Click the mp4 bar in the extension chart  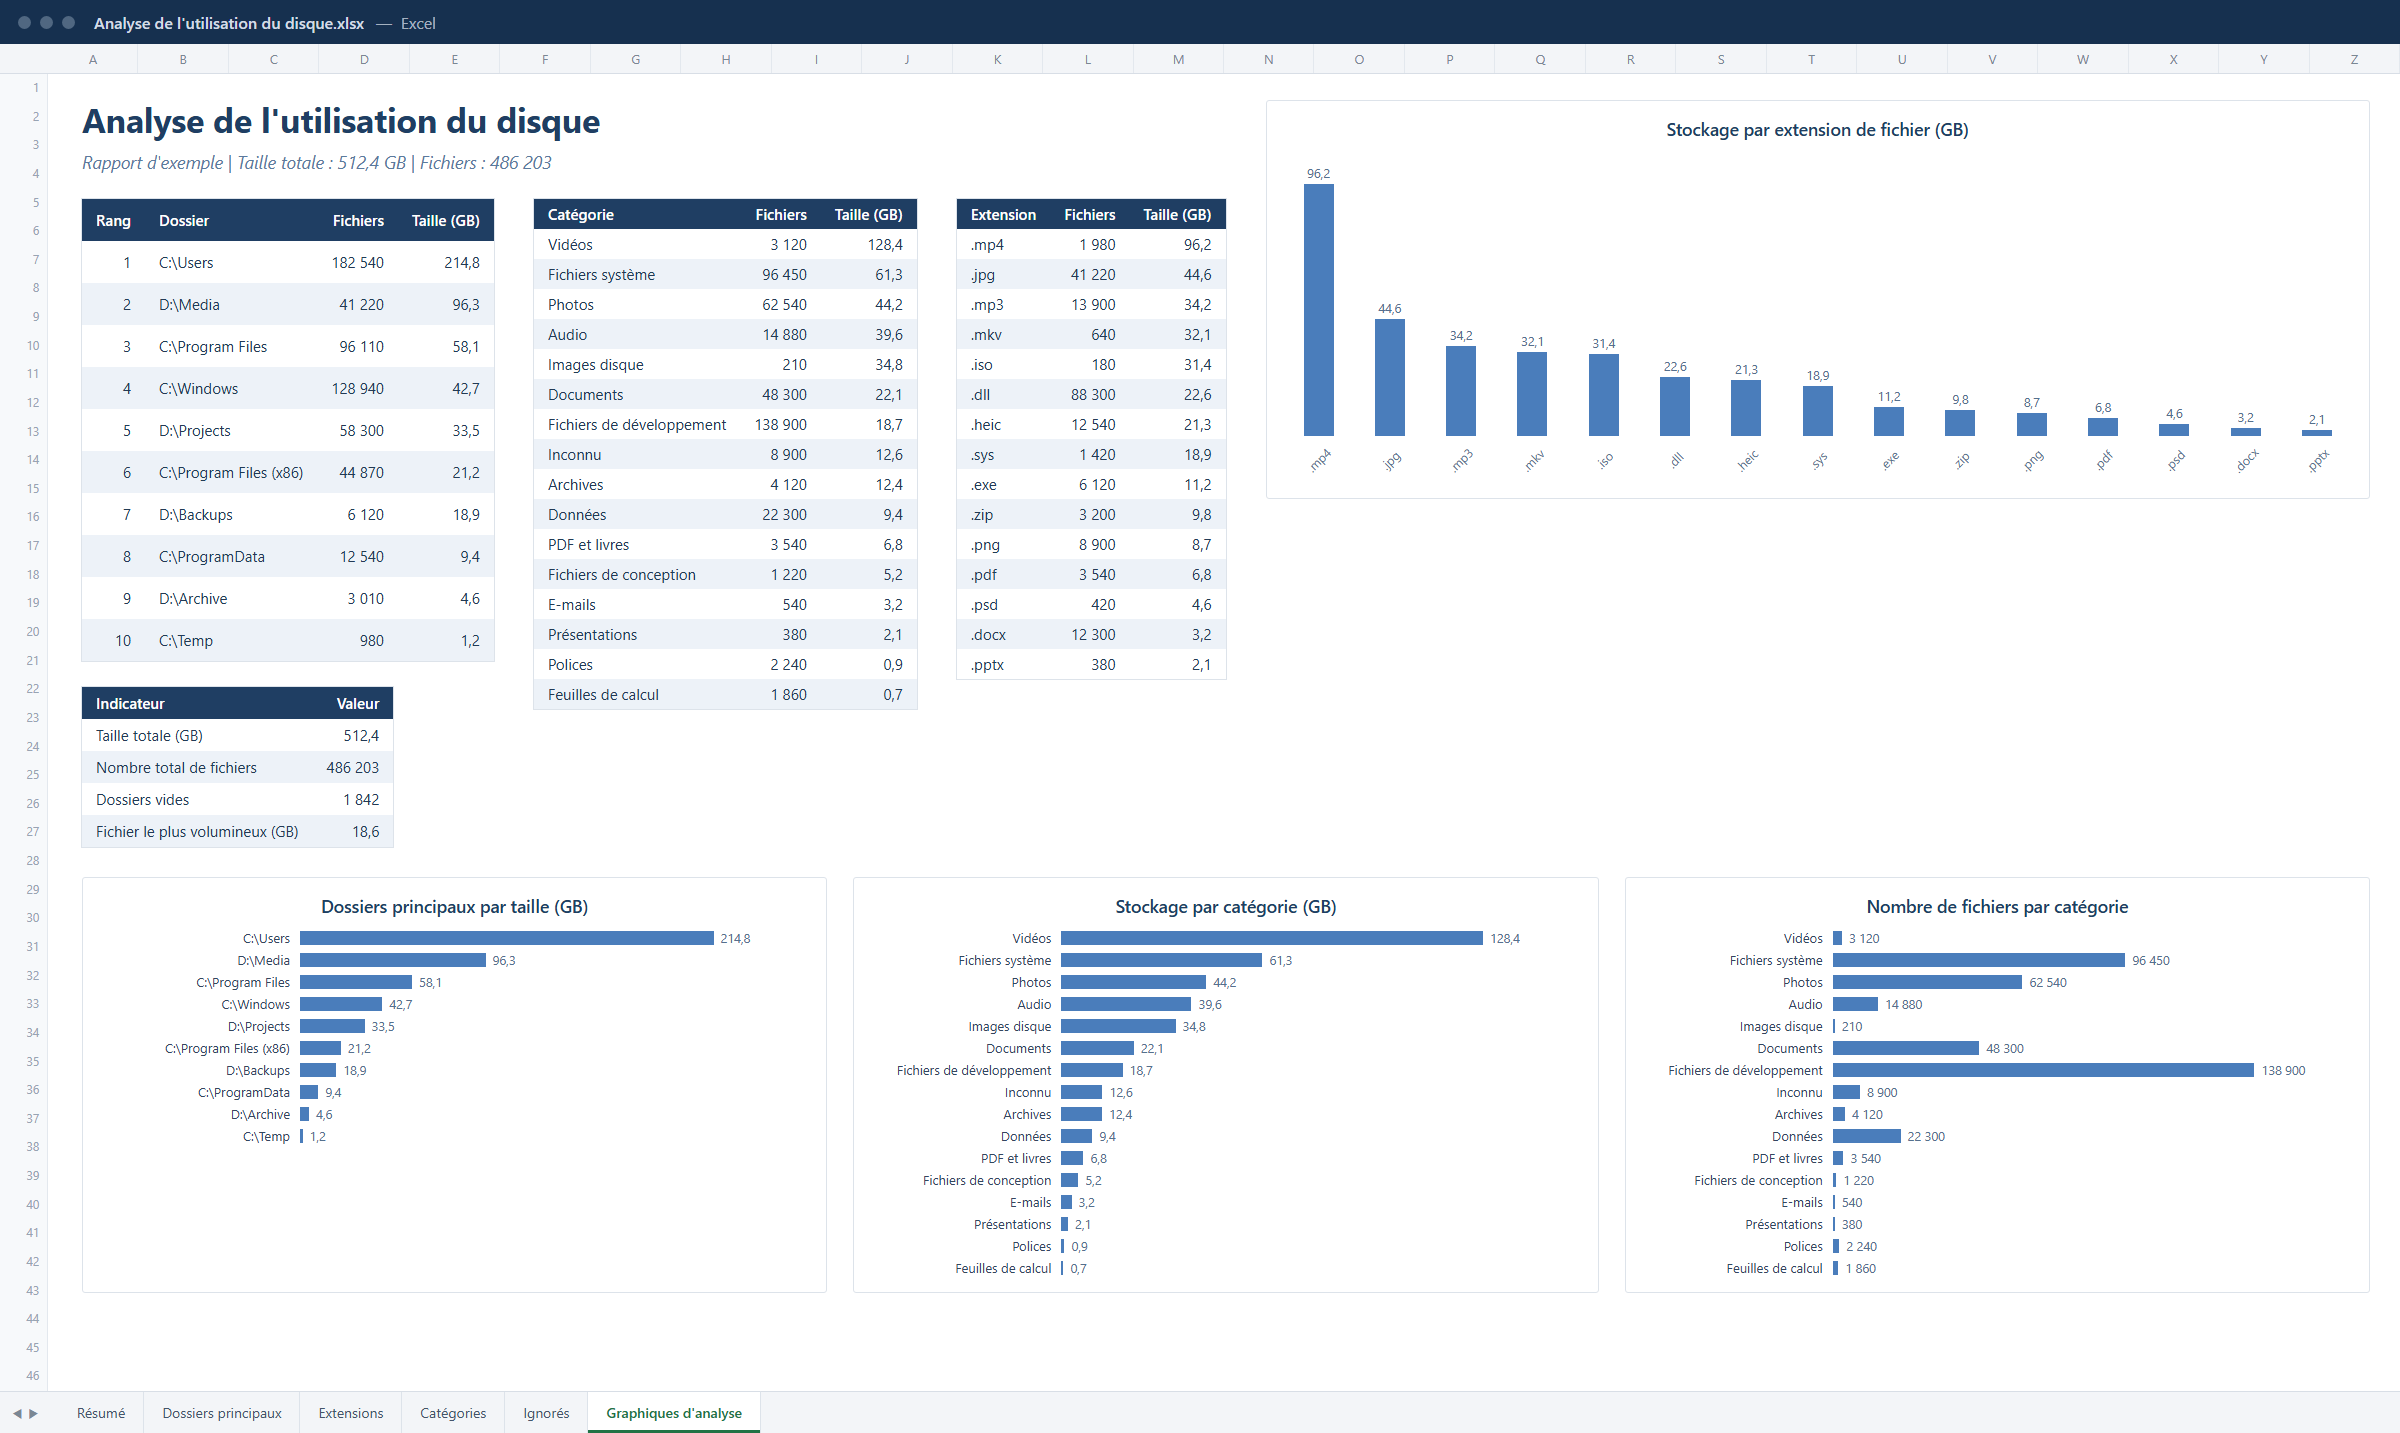[1318, 310]
